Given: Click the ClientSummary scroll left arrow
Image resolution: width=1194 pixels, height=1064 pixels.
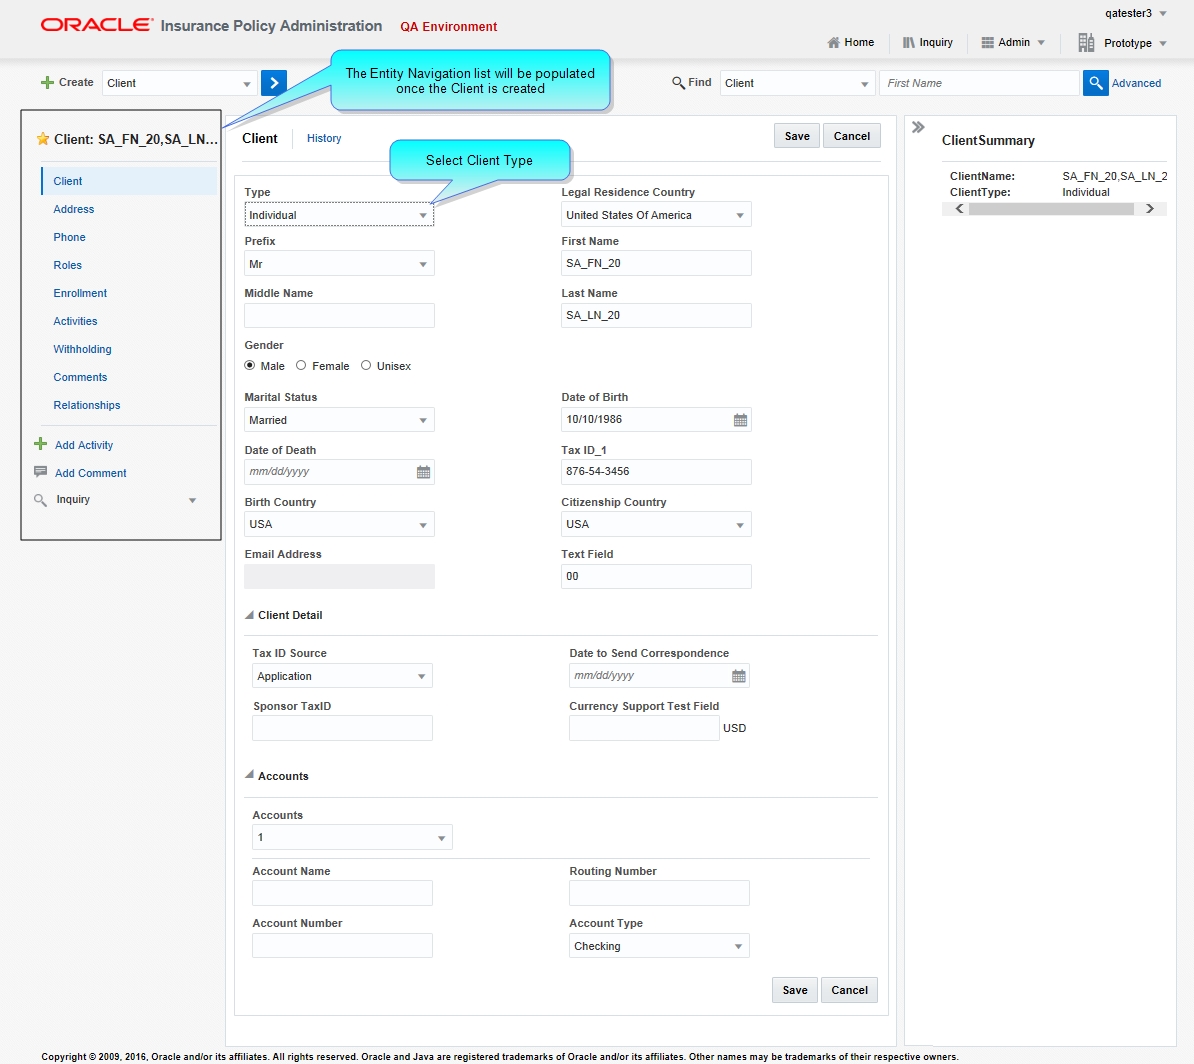Looking at the screenshot, I should pos(959,209).
